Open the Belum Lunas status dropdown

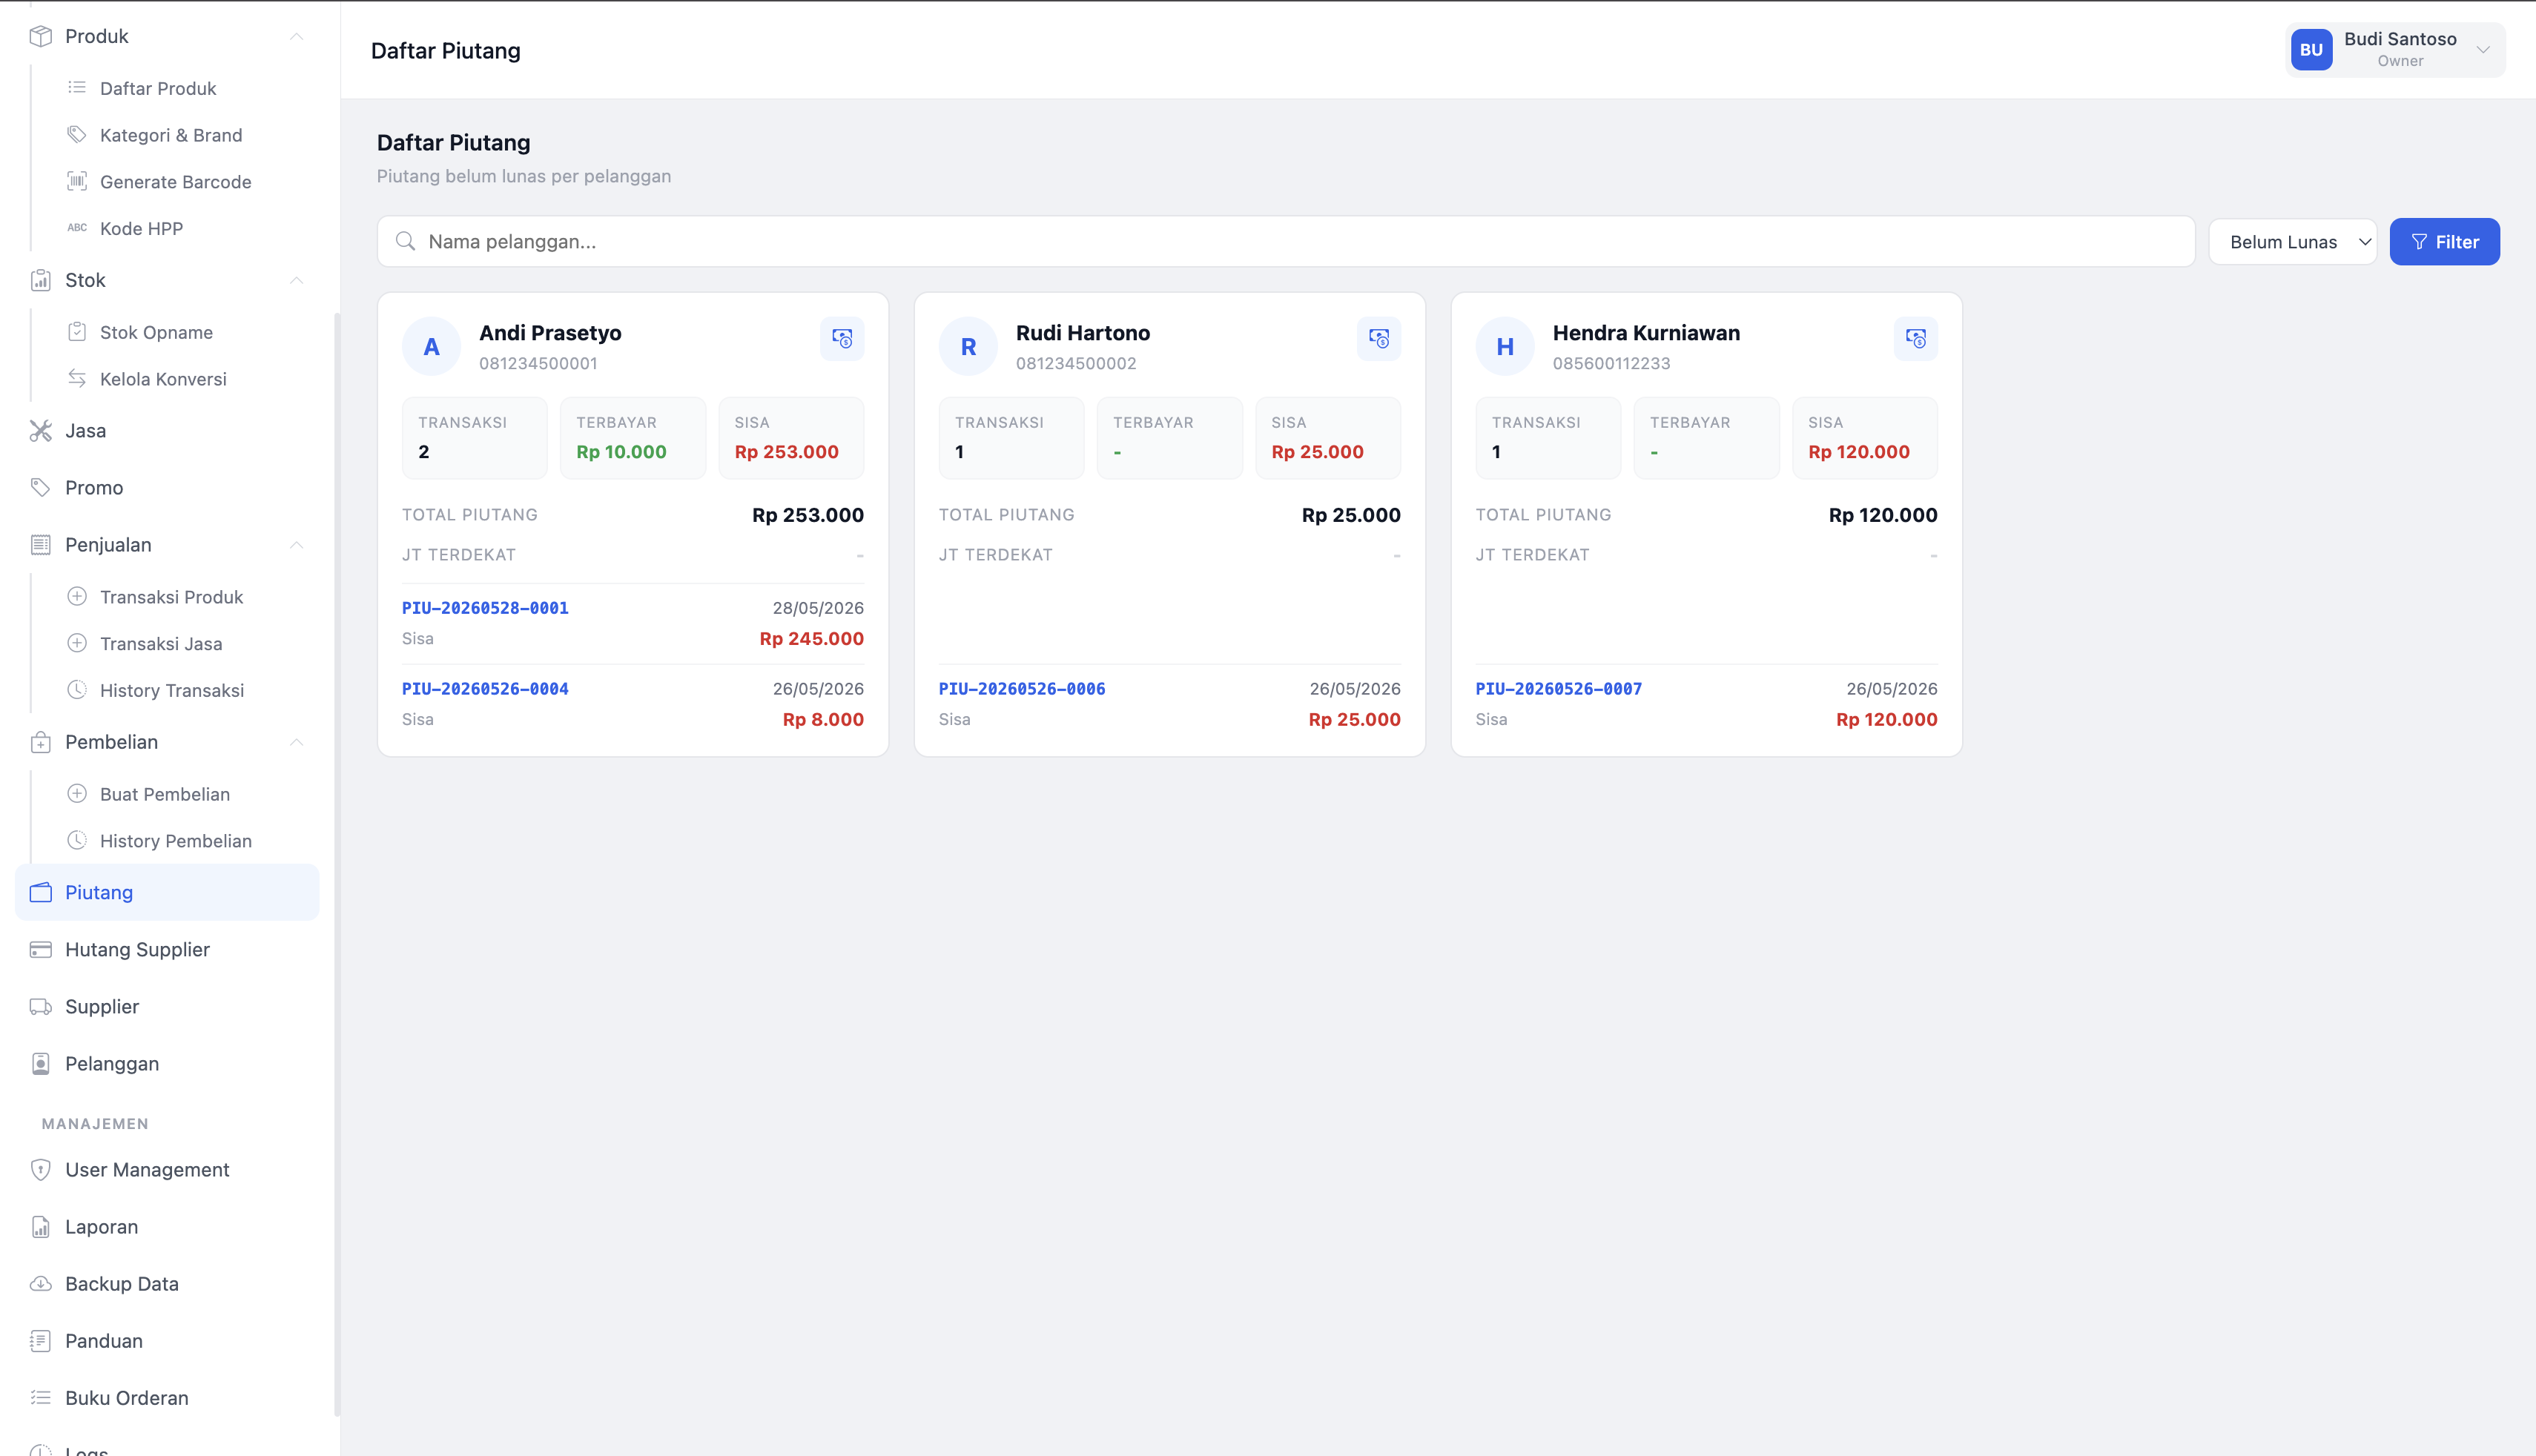click(x=2292, y=242)
